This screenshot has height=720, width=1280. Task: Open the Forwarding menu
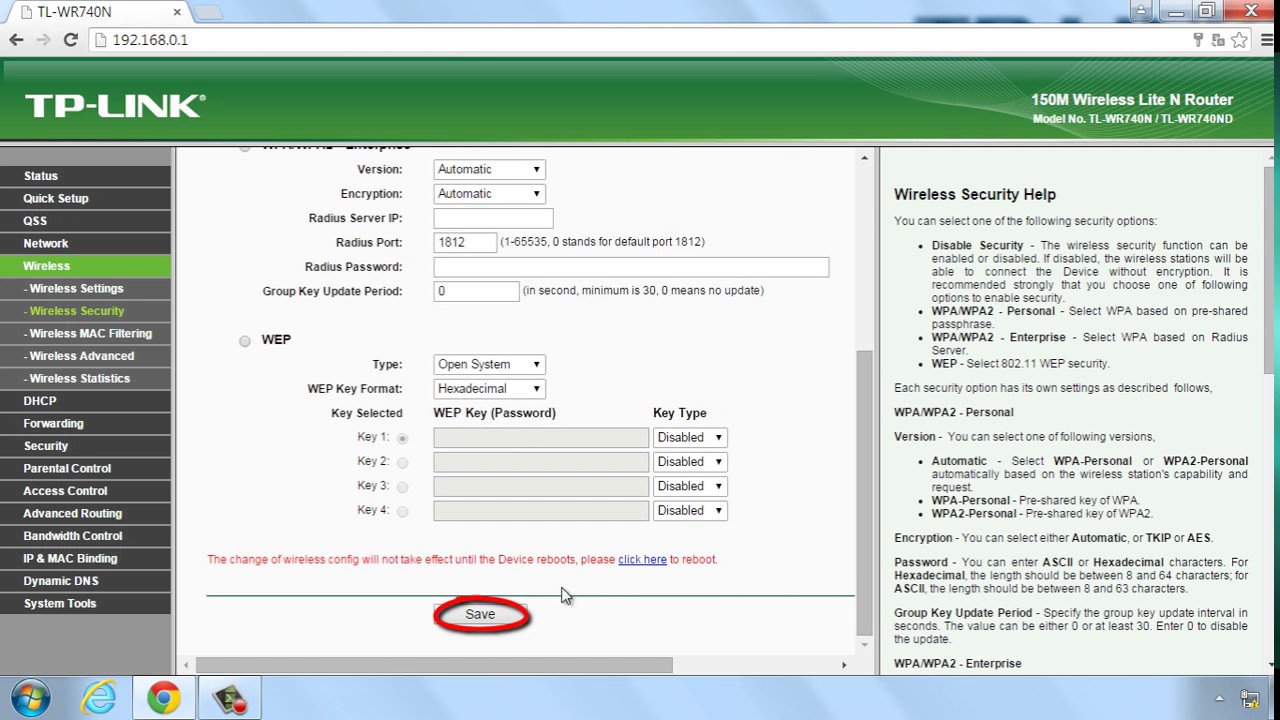(x=85, y=423)
